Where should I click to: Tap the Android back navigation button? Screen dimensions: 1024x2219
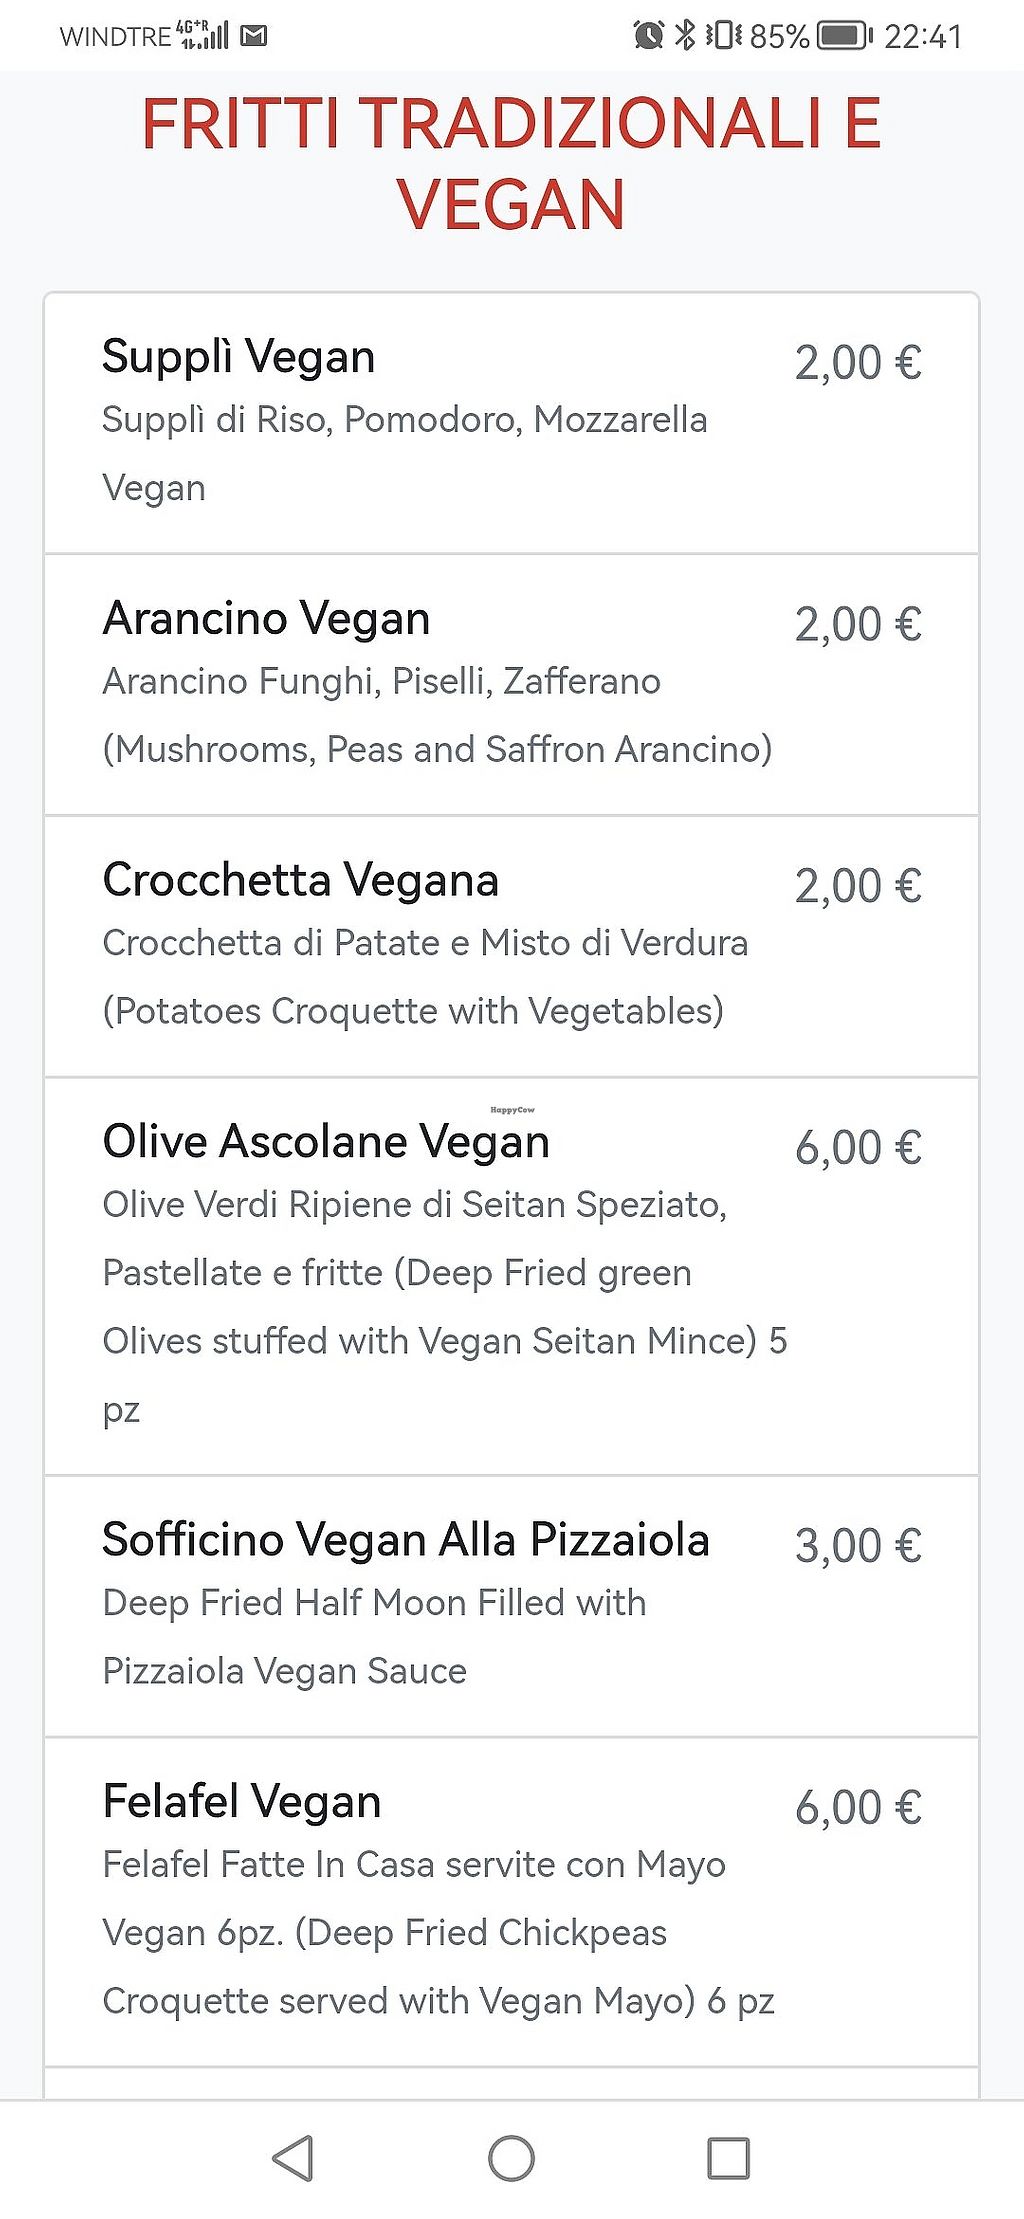pos(293,2157)
